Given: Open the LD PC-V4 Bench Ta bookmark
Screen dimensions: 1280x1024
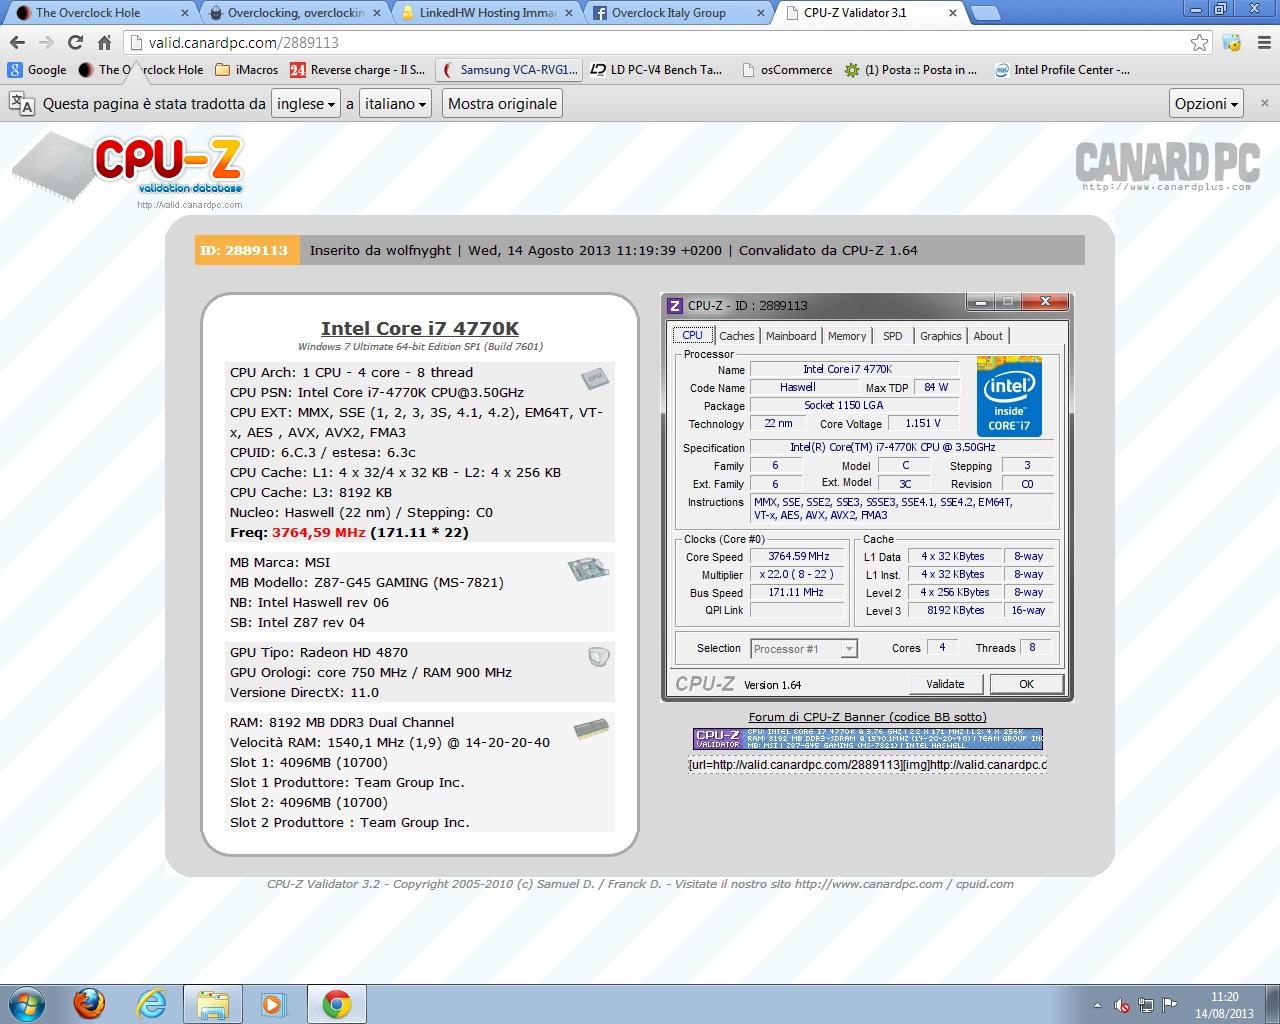Looking at the screenshot, I should click(657, 70).
